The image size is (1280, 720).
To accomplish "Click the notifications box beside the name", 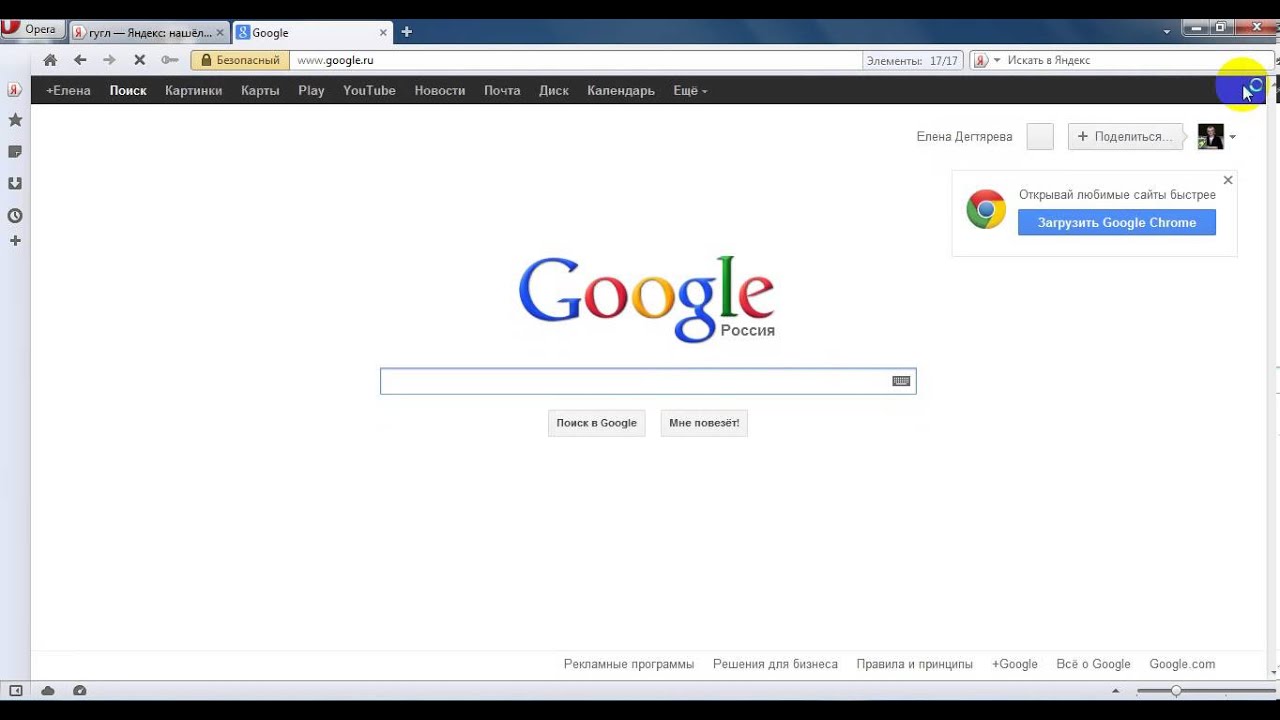I will point(1040,137).
